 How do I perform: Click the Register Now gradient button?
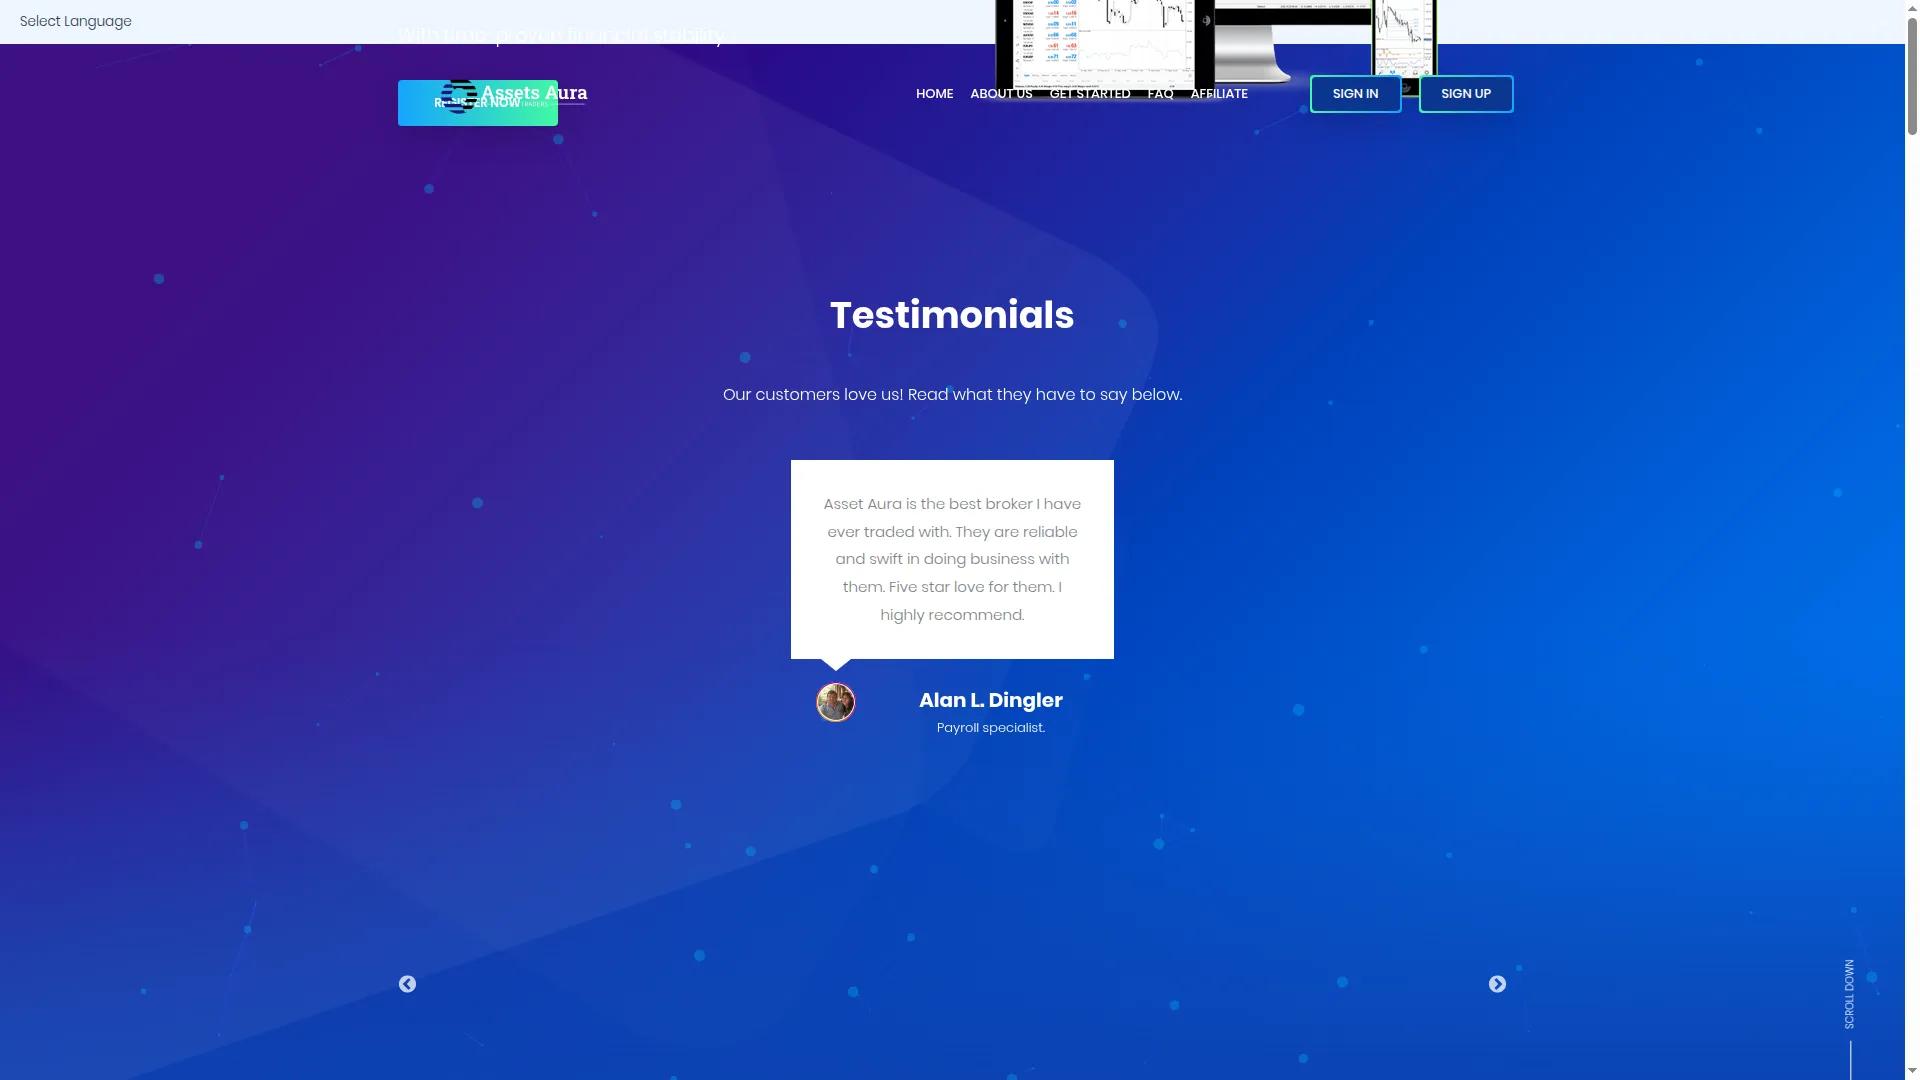(478, 103)
